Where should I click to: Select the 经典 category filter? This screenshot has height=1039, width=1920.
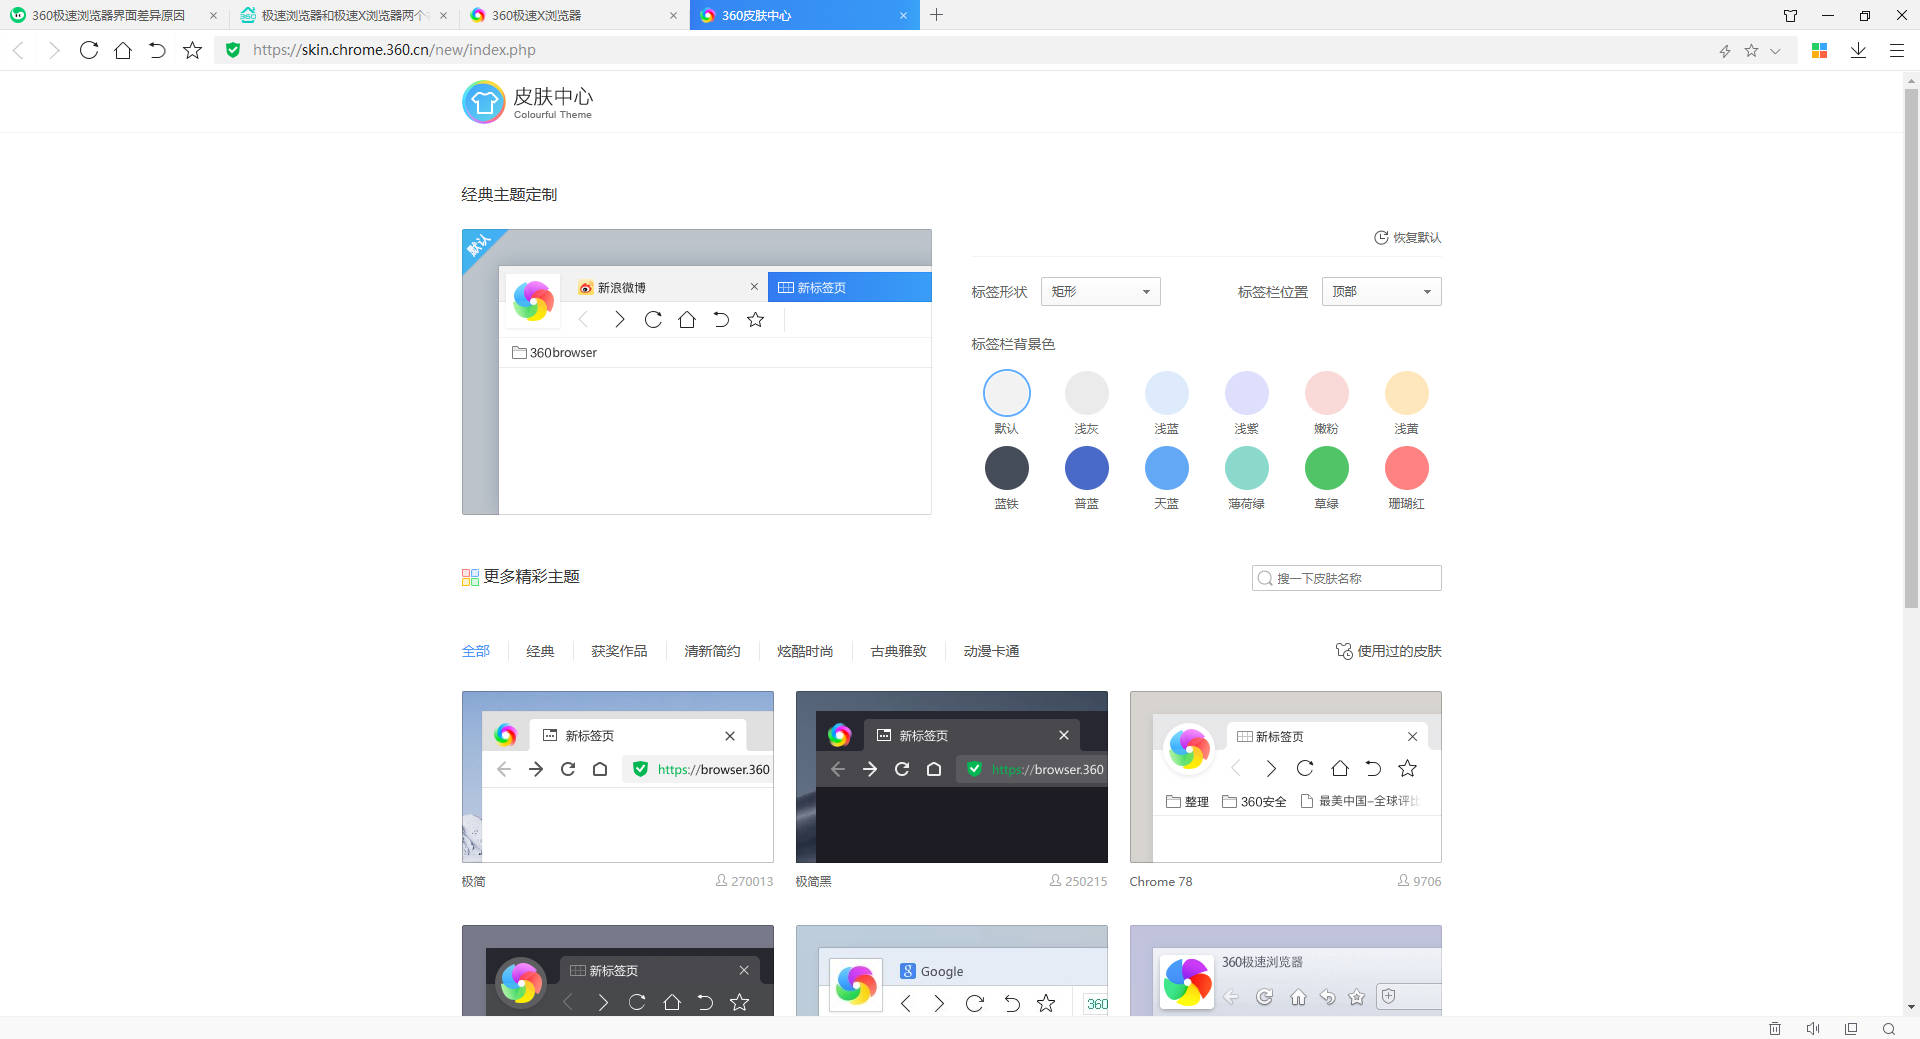[540, 651]
